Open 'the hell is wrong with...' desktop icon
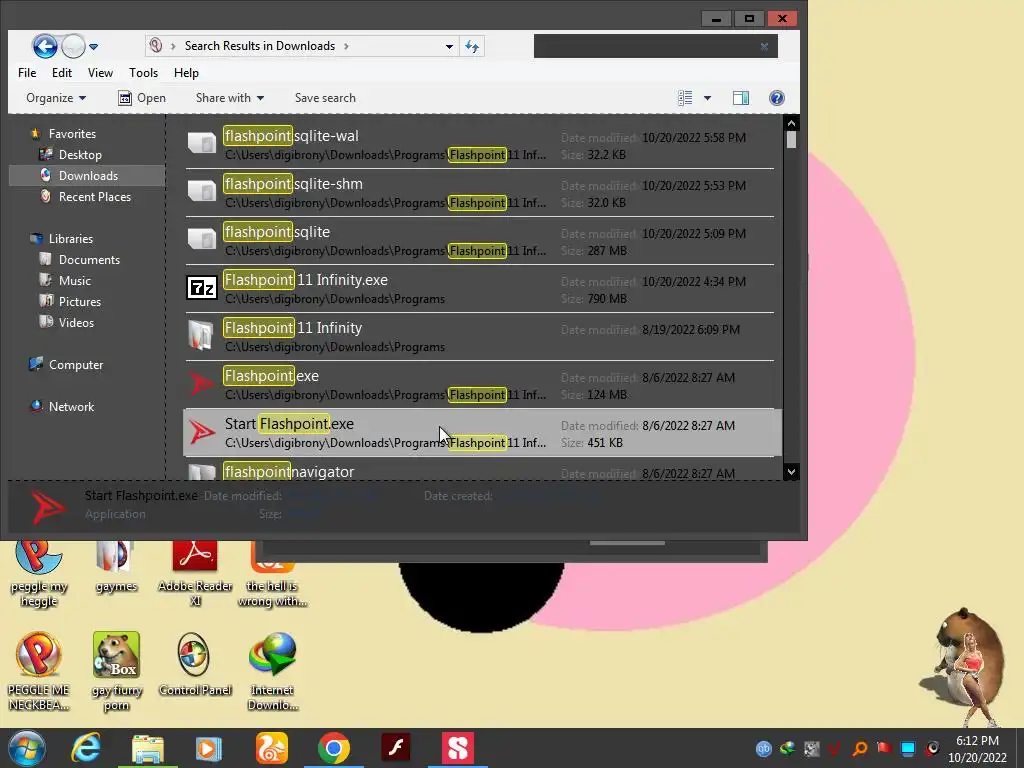Image resolution: width=1024 pixels, height=768 pixels. click(272, 574)
